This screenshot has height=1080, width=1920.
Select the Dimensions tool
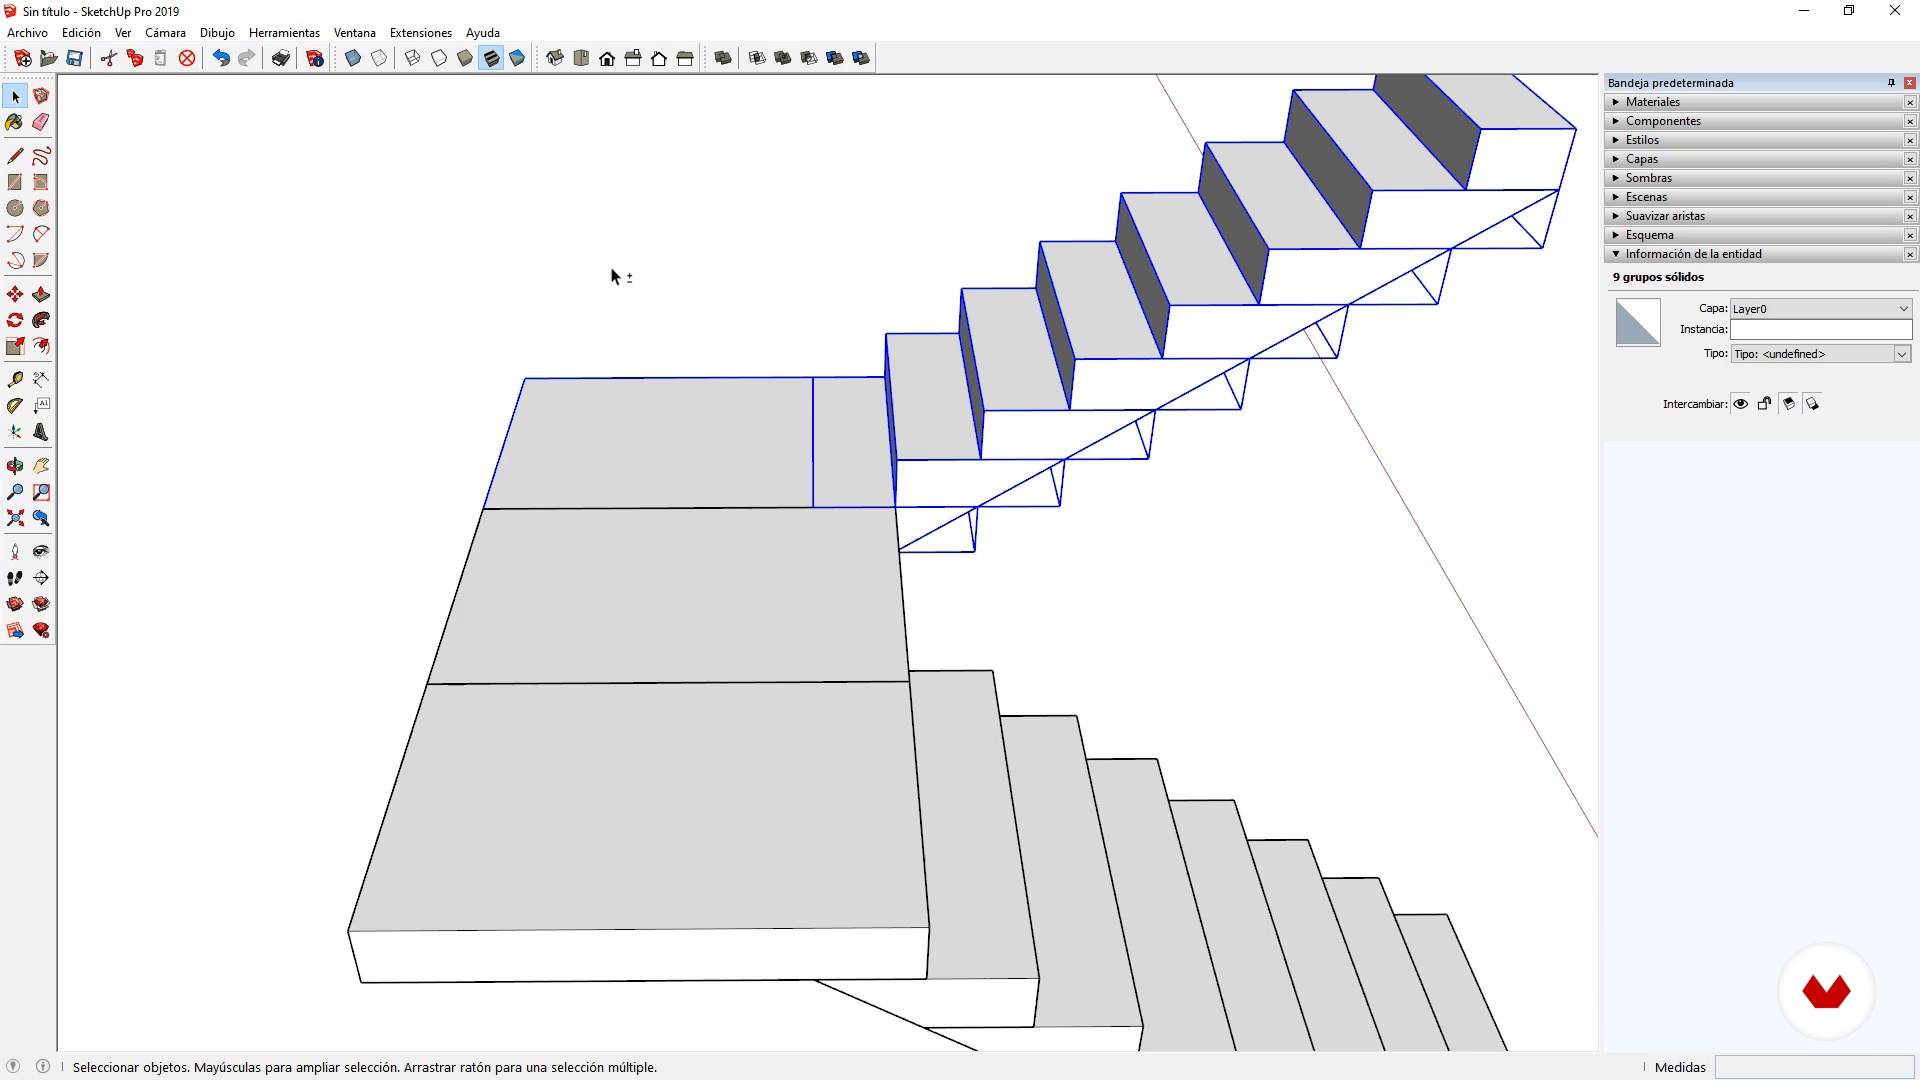(x=41, y=380)
